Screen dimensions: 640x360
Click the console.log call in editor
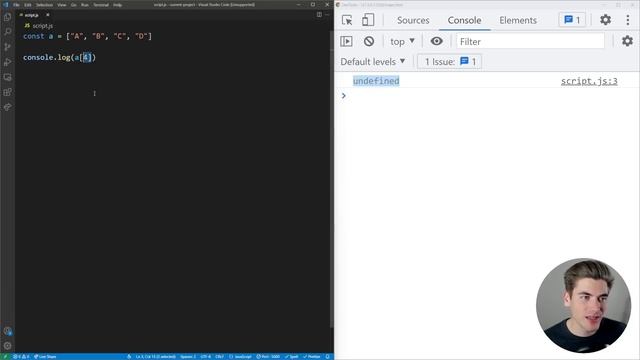pyautogui.click(x=59, y=58)
